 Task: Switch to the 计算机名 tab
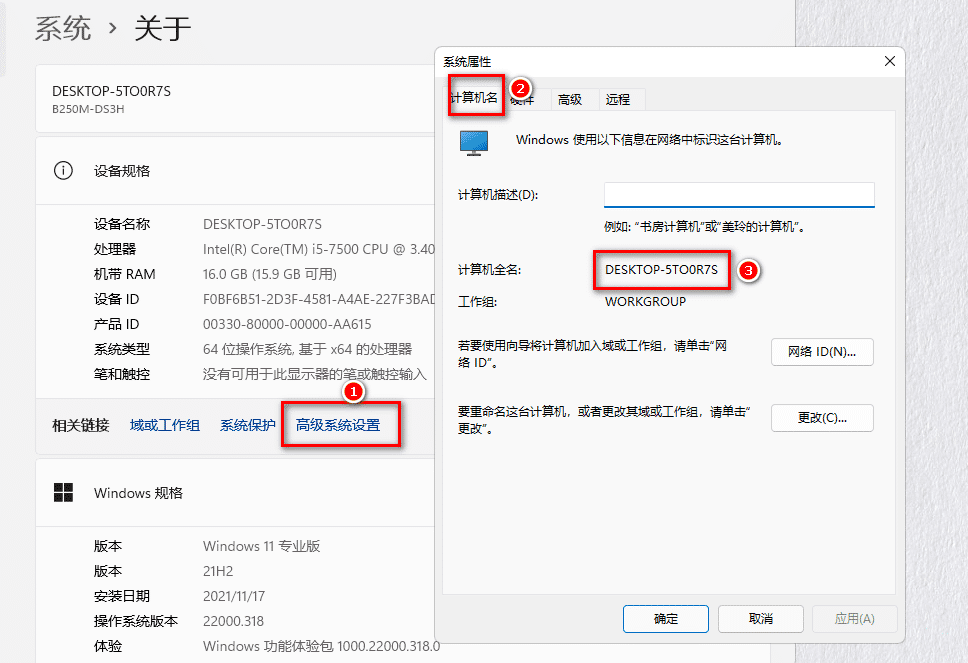(473, 98)
